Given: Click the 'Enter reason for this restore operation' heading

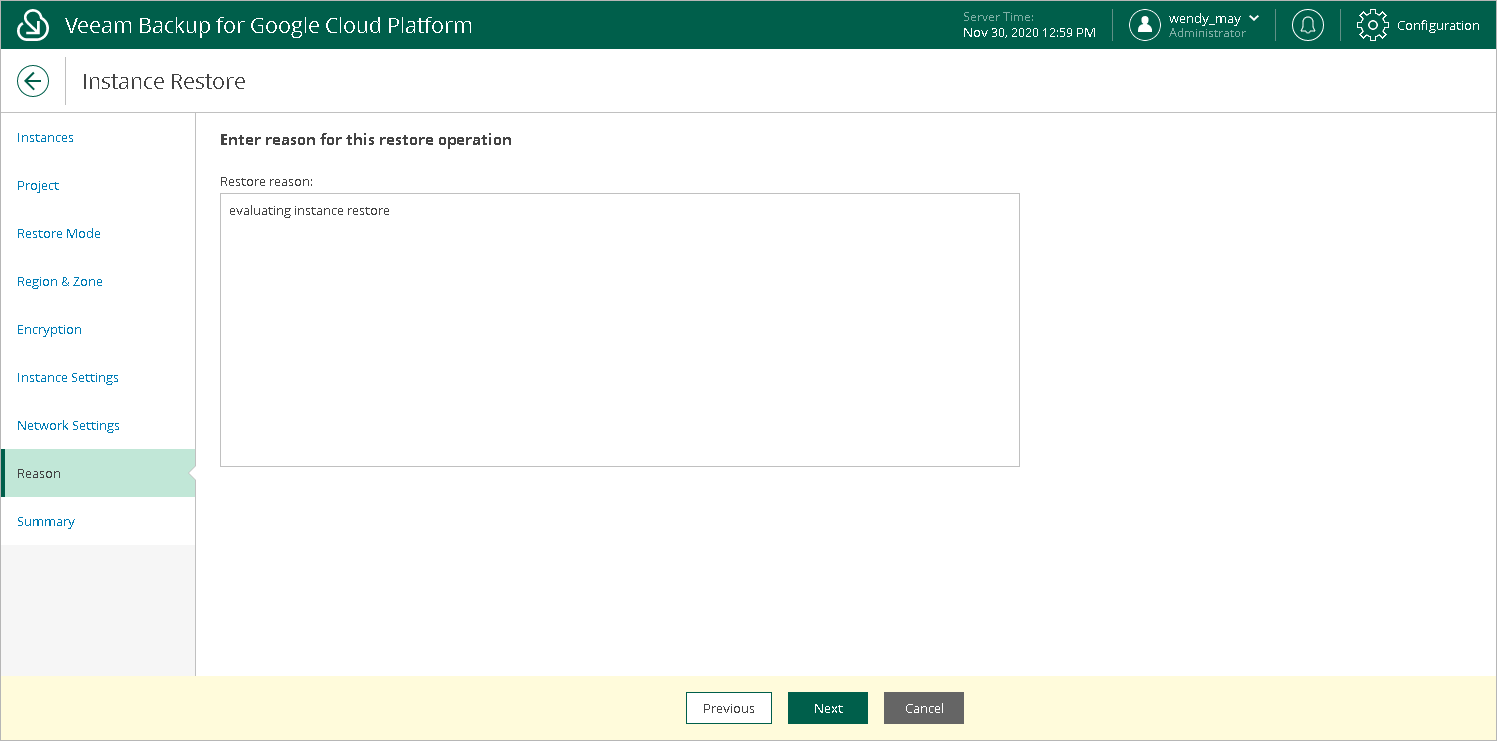Looking at the screenshot, I should [366, 140].
